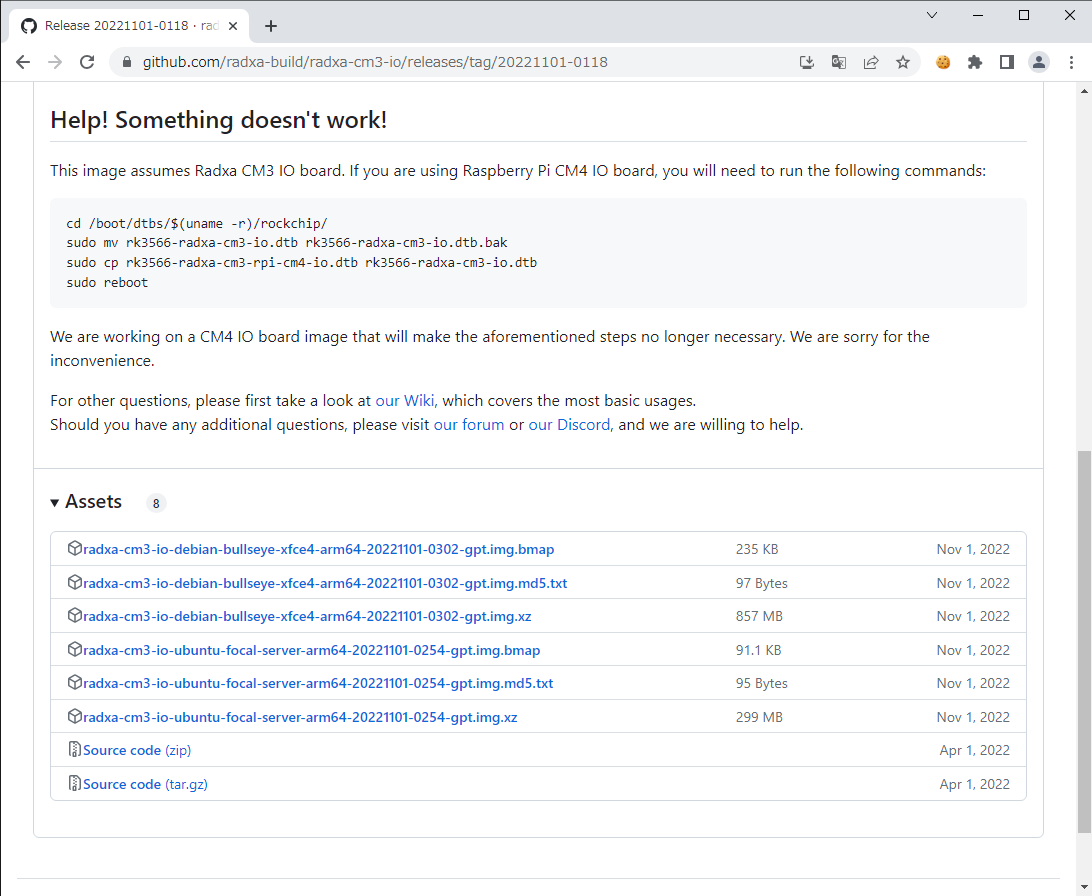Go back to the previous page
This screenshot has height=896, width=1092.
(23, 62)
